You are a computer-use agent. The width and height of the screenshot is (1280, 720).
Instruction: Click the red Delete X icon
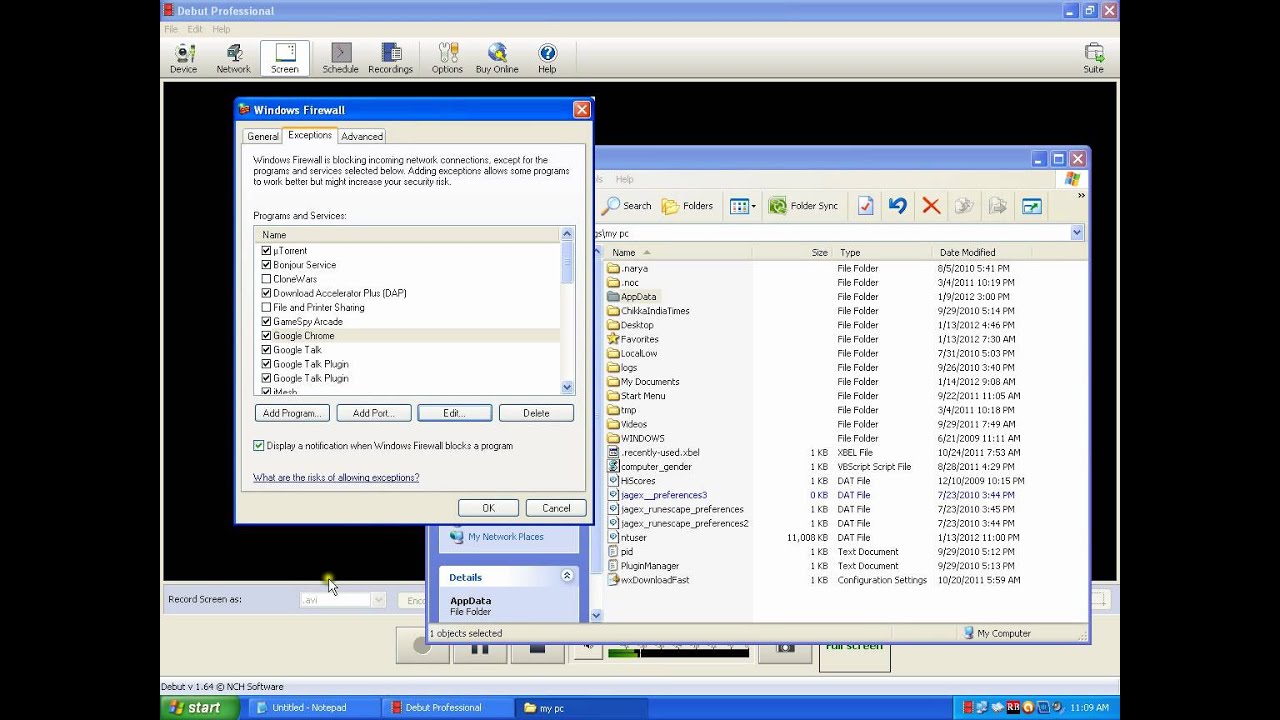click(x=931, y=206)
